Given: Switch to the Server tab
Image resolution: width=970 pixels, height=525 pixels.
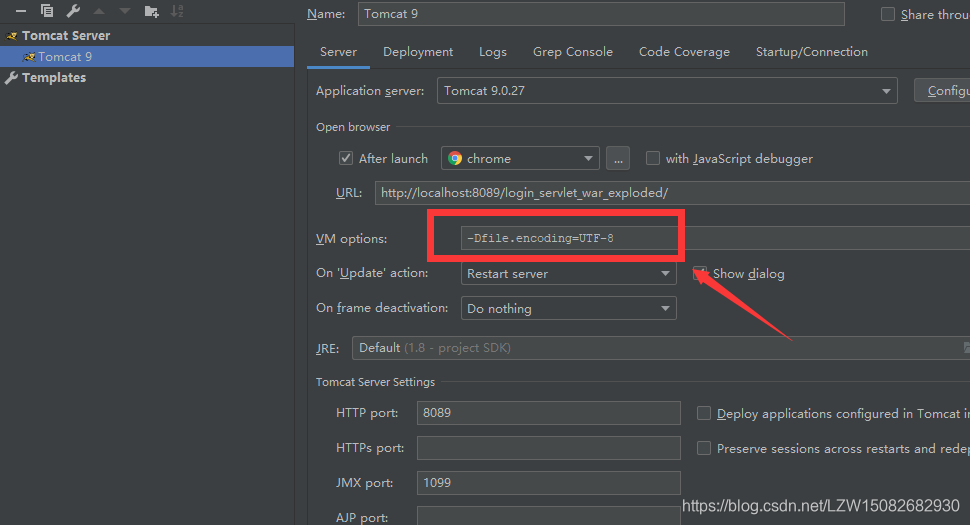Looking at the screenshot, I should coord(338,52).
